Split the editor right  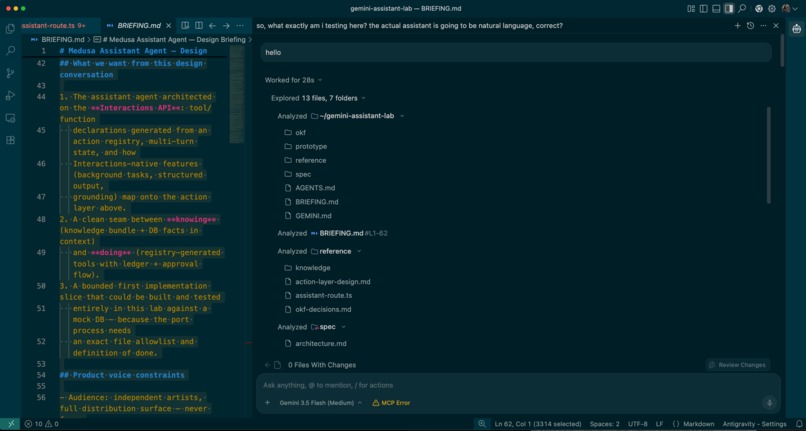198,25
